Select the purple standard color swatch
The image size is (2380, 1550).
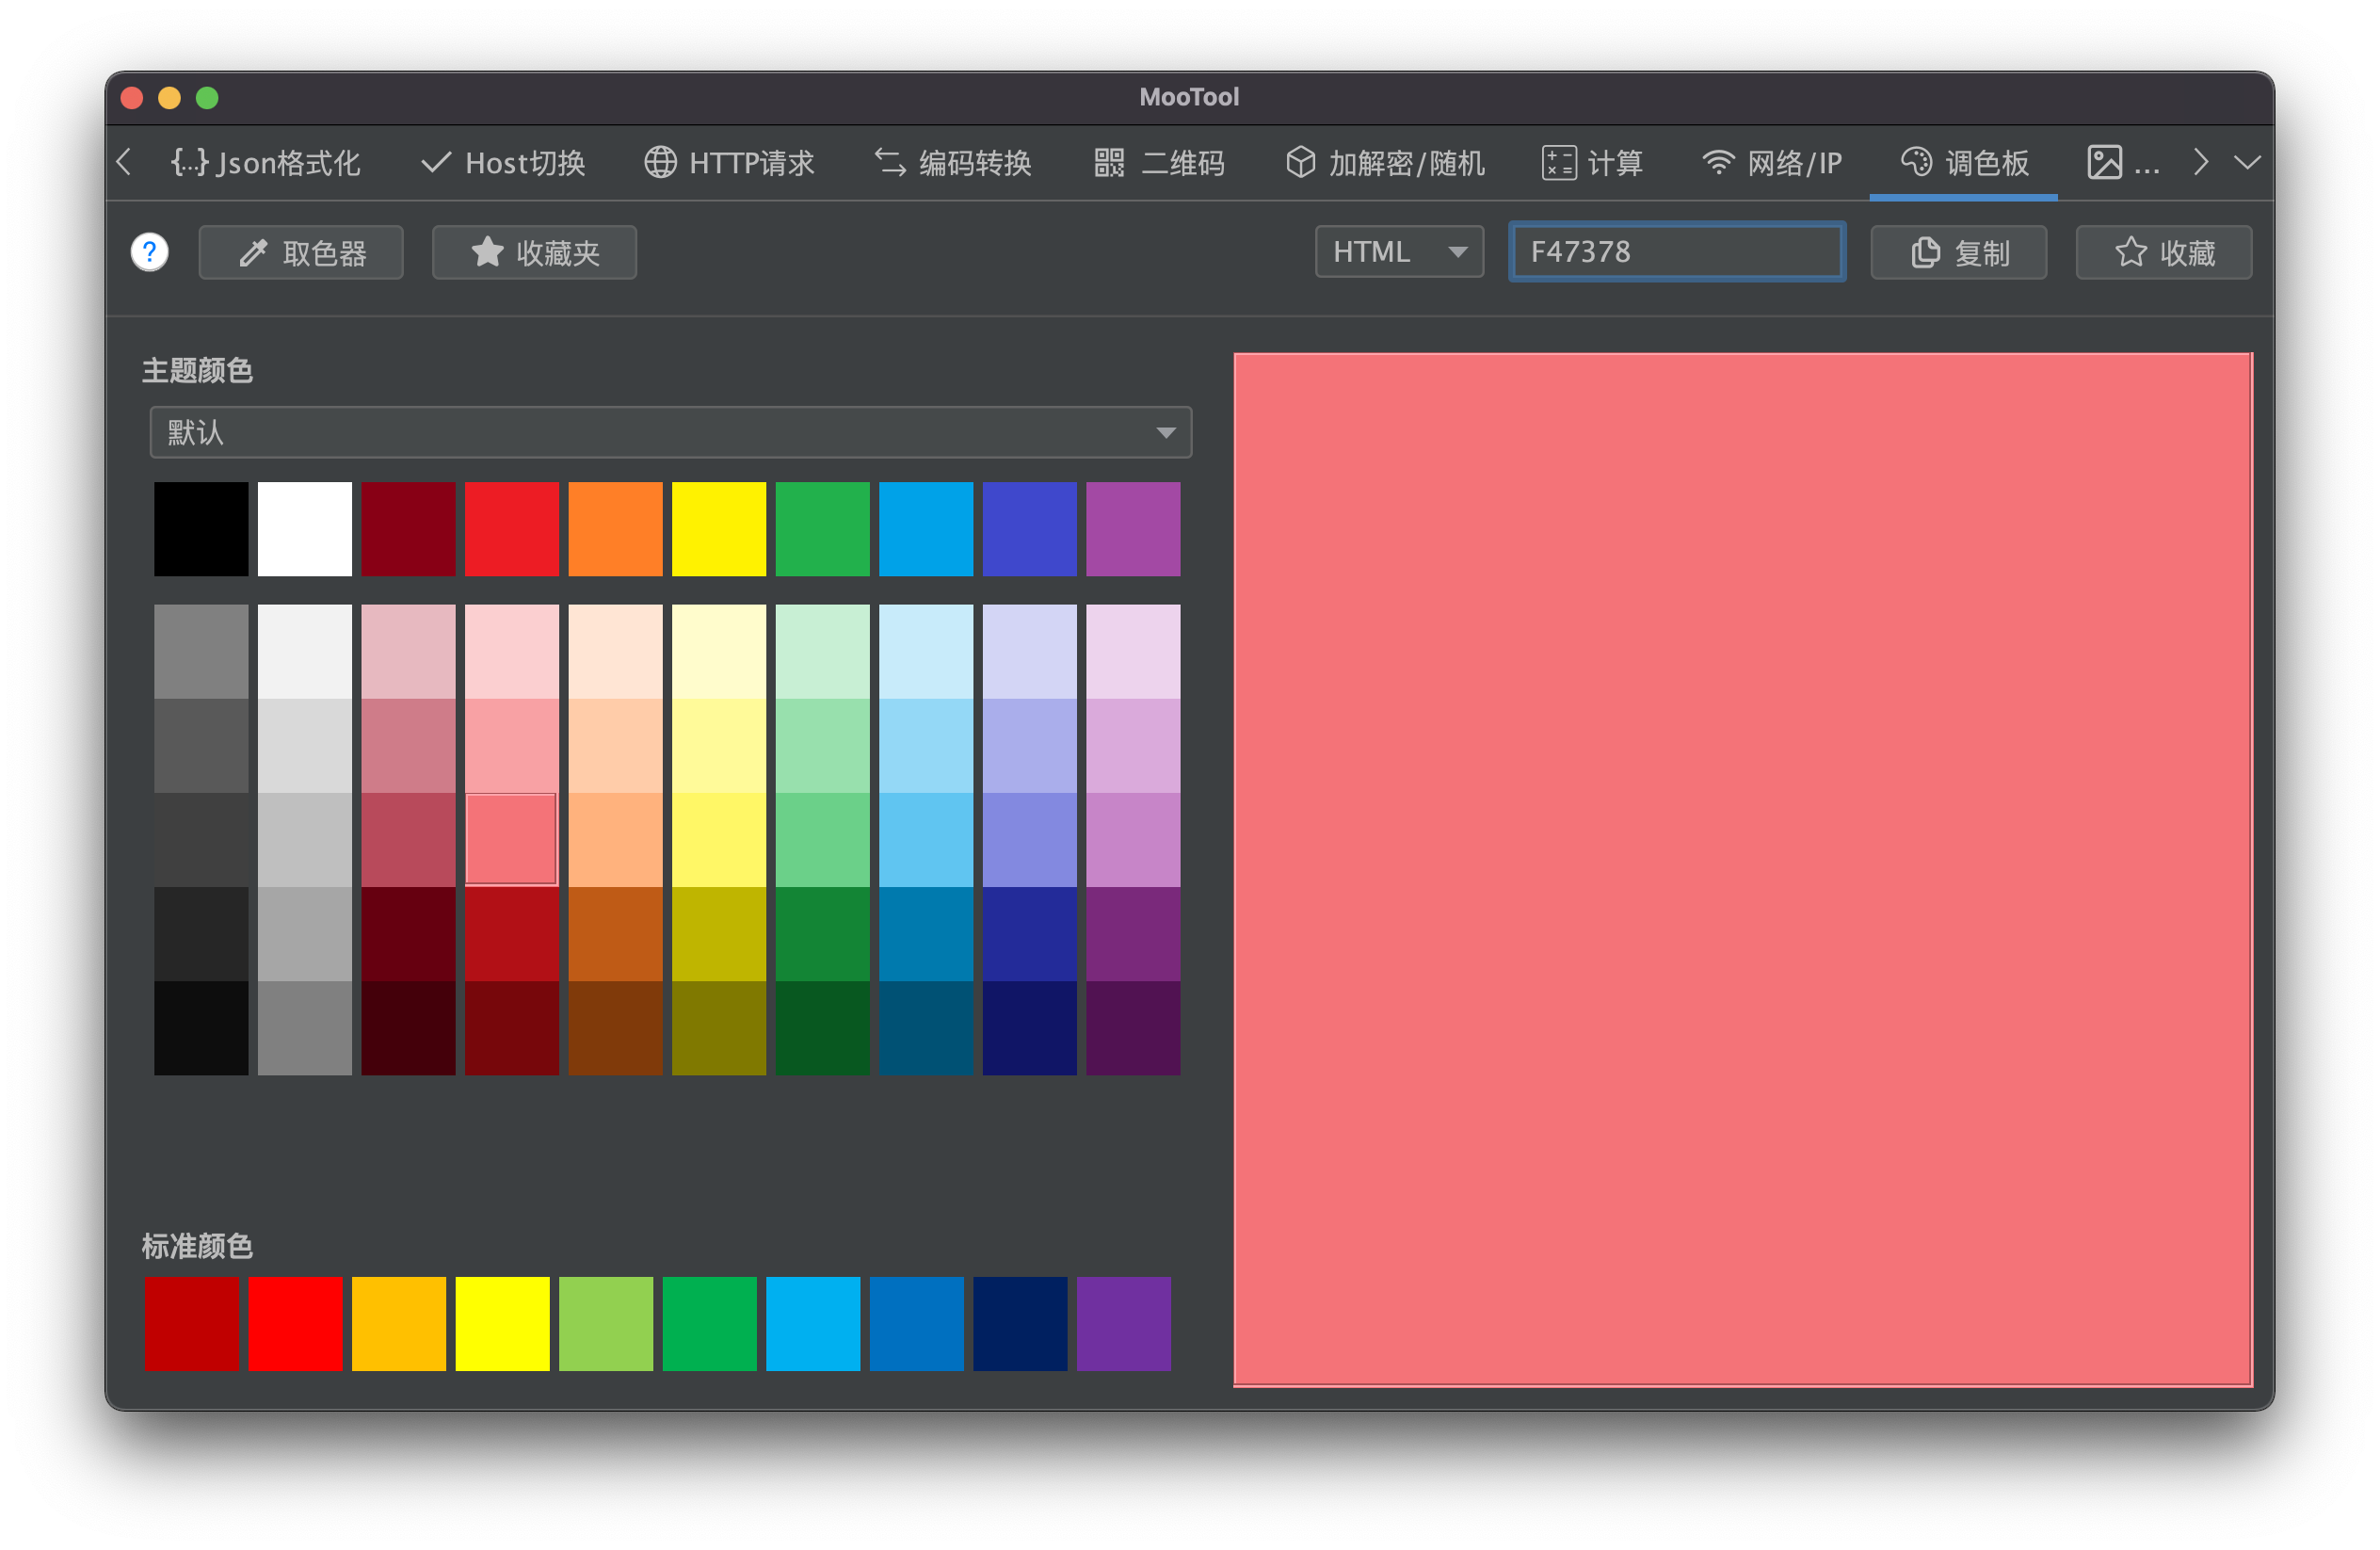pos(1123,1323)
